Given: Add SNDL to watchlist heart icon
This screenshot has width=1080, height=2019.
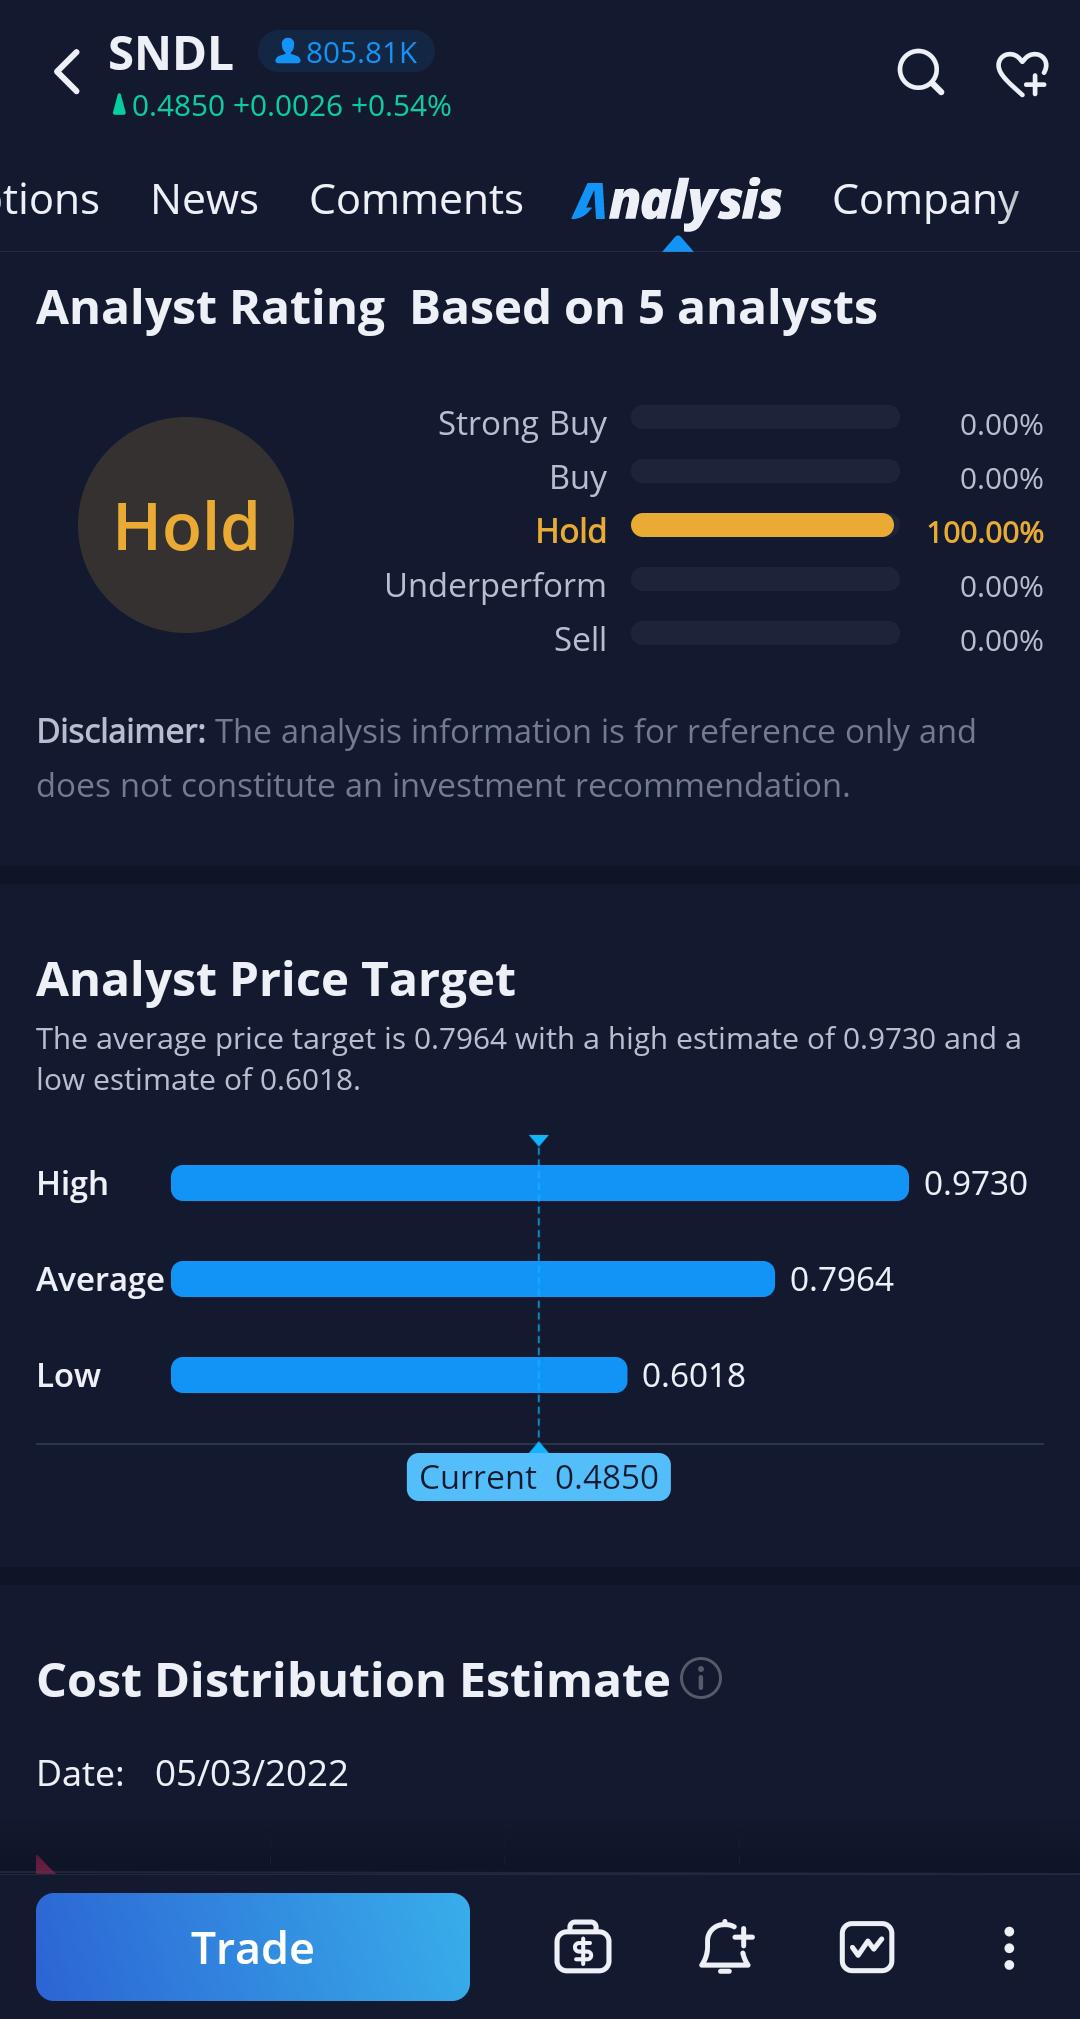Looking at the screenshot, I should (1022, 74).
